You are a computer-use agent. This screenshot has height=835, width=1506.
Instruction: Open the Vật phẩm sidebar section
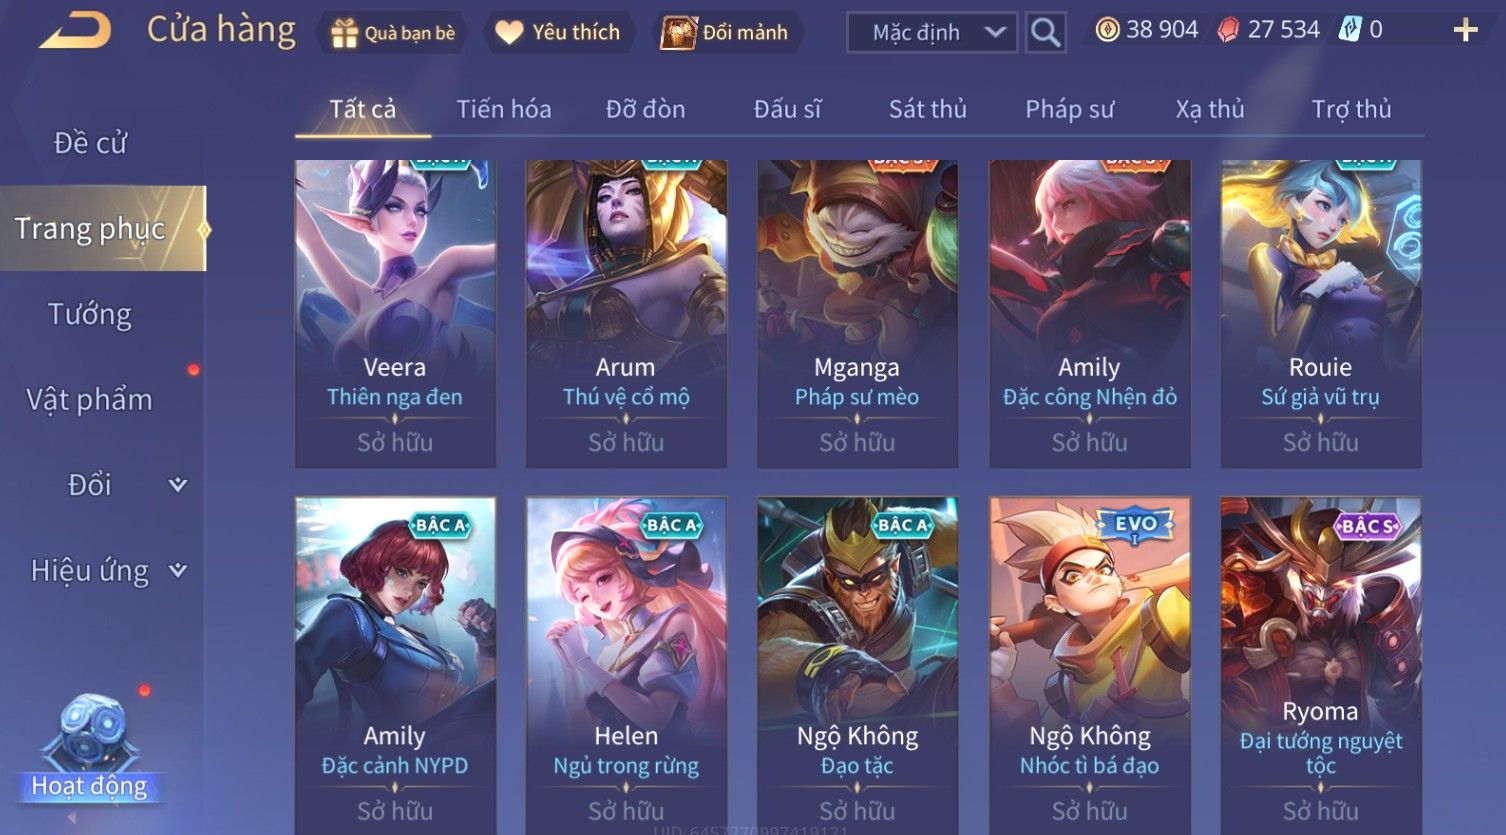tap(90, 400)
